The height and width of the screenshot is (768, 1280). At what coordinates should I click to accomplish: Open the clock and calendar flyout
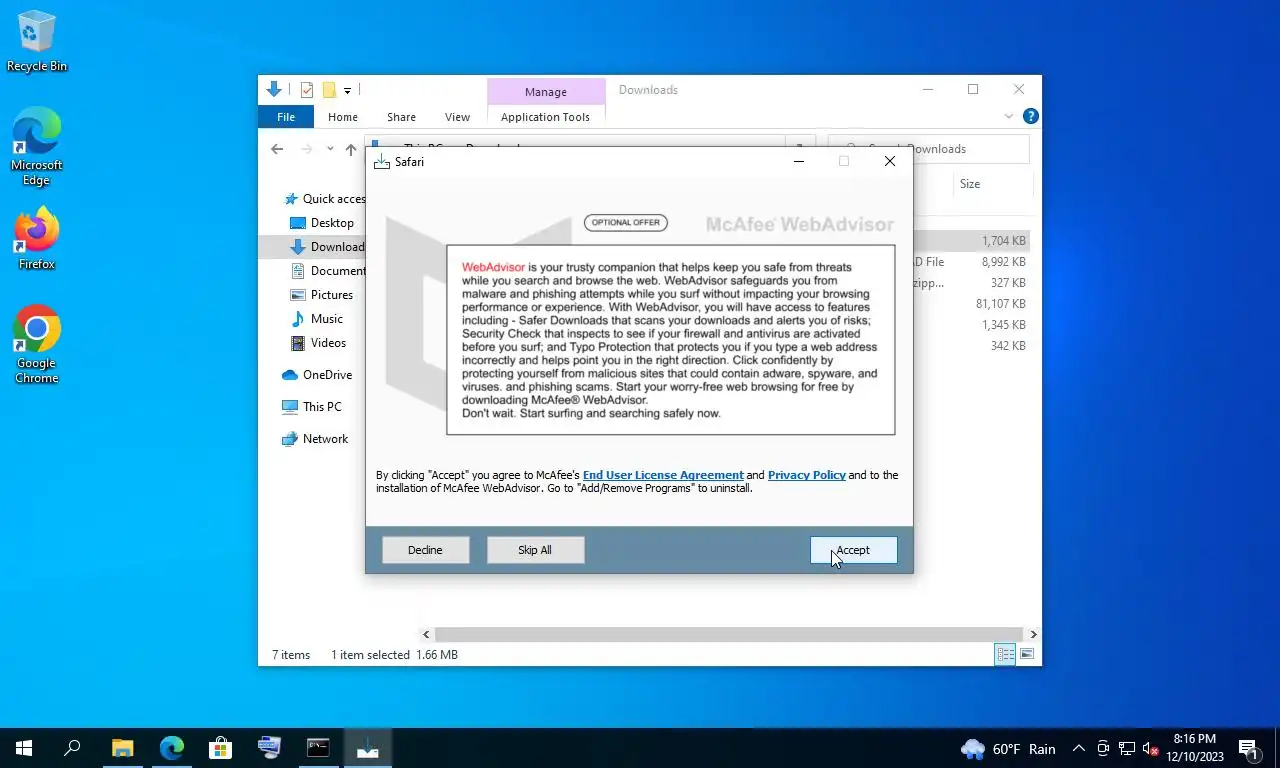[x=1195, y=748]
